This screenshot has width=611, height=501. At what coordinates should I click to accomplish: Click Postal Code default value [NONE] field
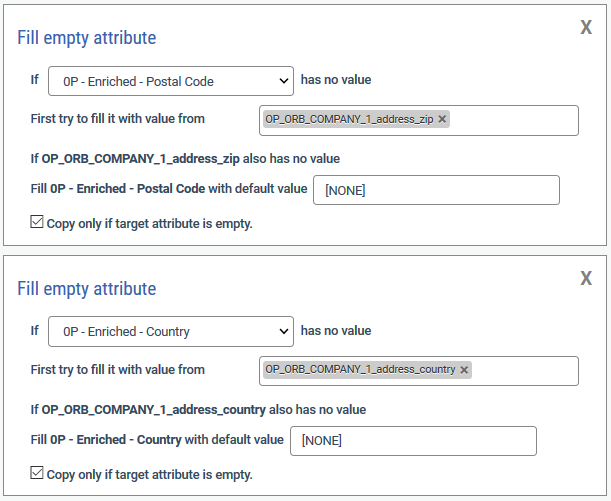436,190
